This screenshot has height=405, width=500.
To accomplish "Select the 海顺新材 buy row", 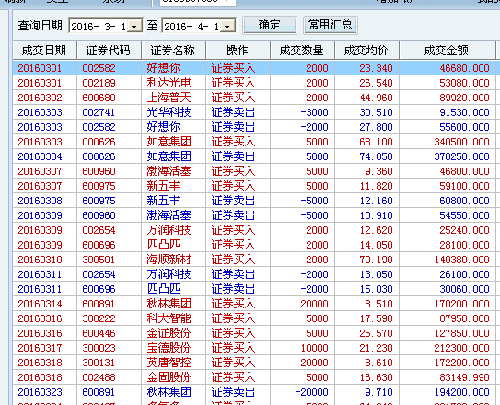I will (x=254, y=259).
